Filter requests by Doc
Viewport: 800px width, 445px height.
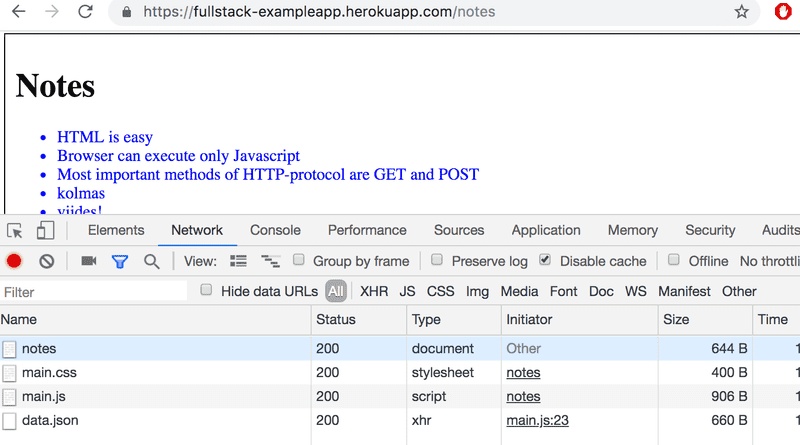pos(601,291)
